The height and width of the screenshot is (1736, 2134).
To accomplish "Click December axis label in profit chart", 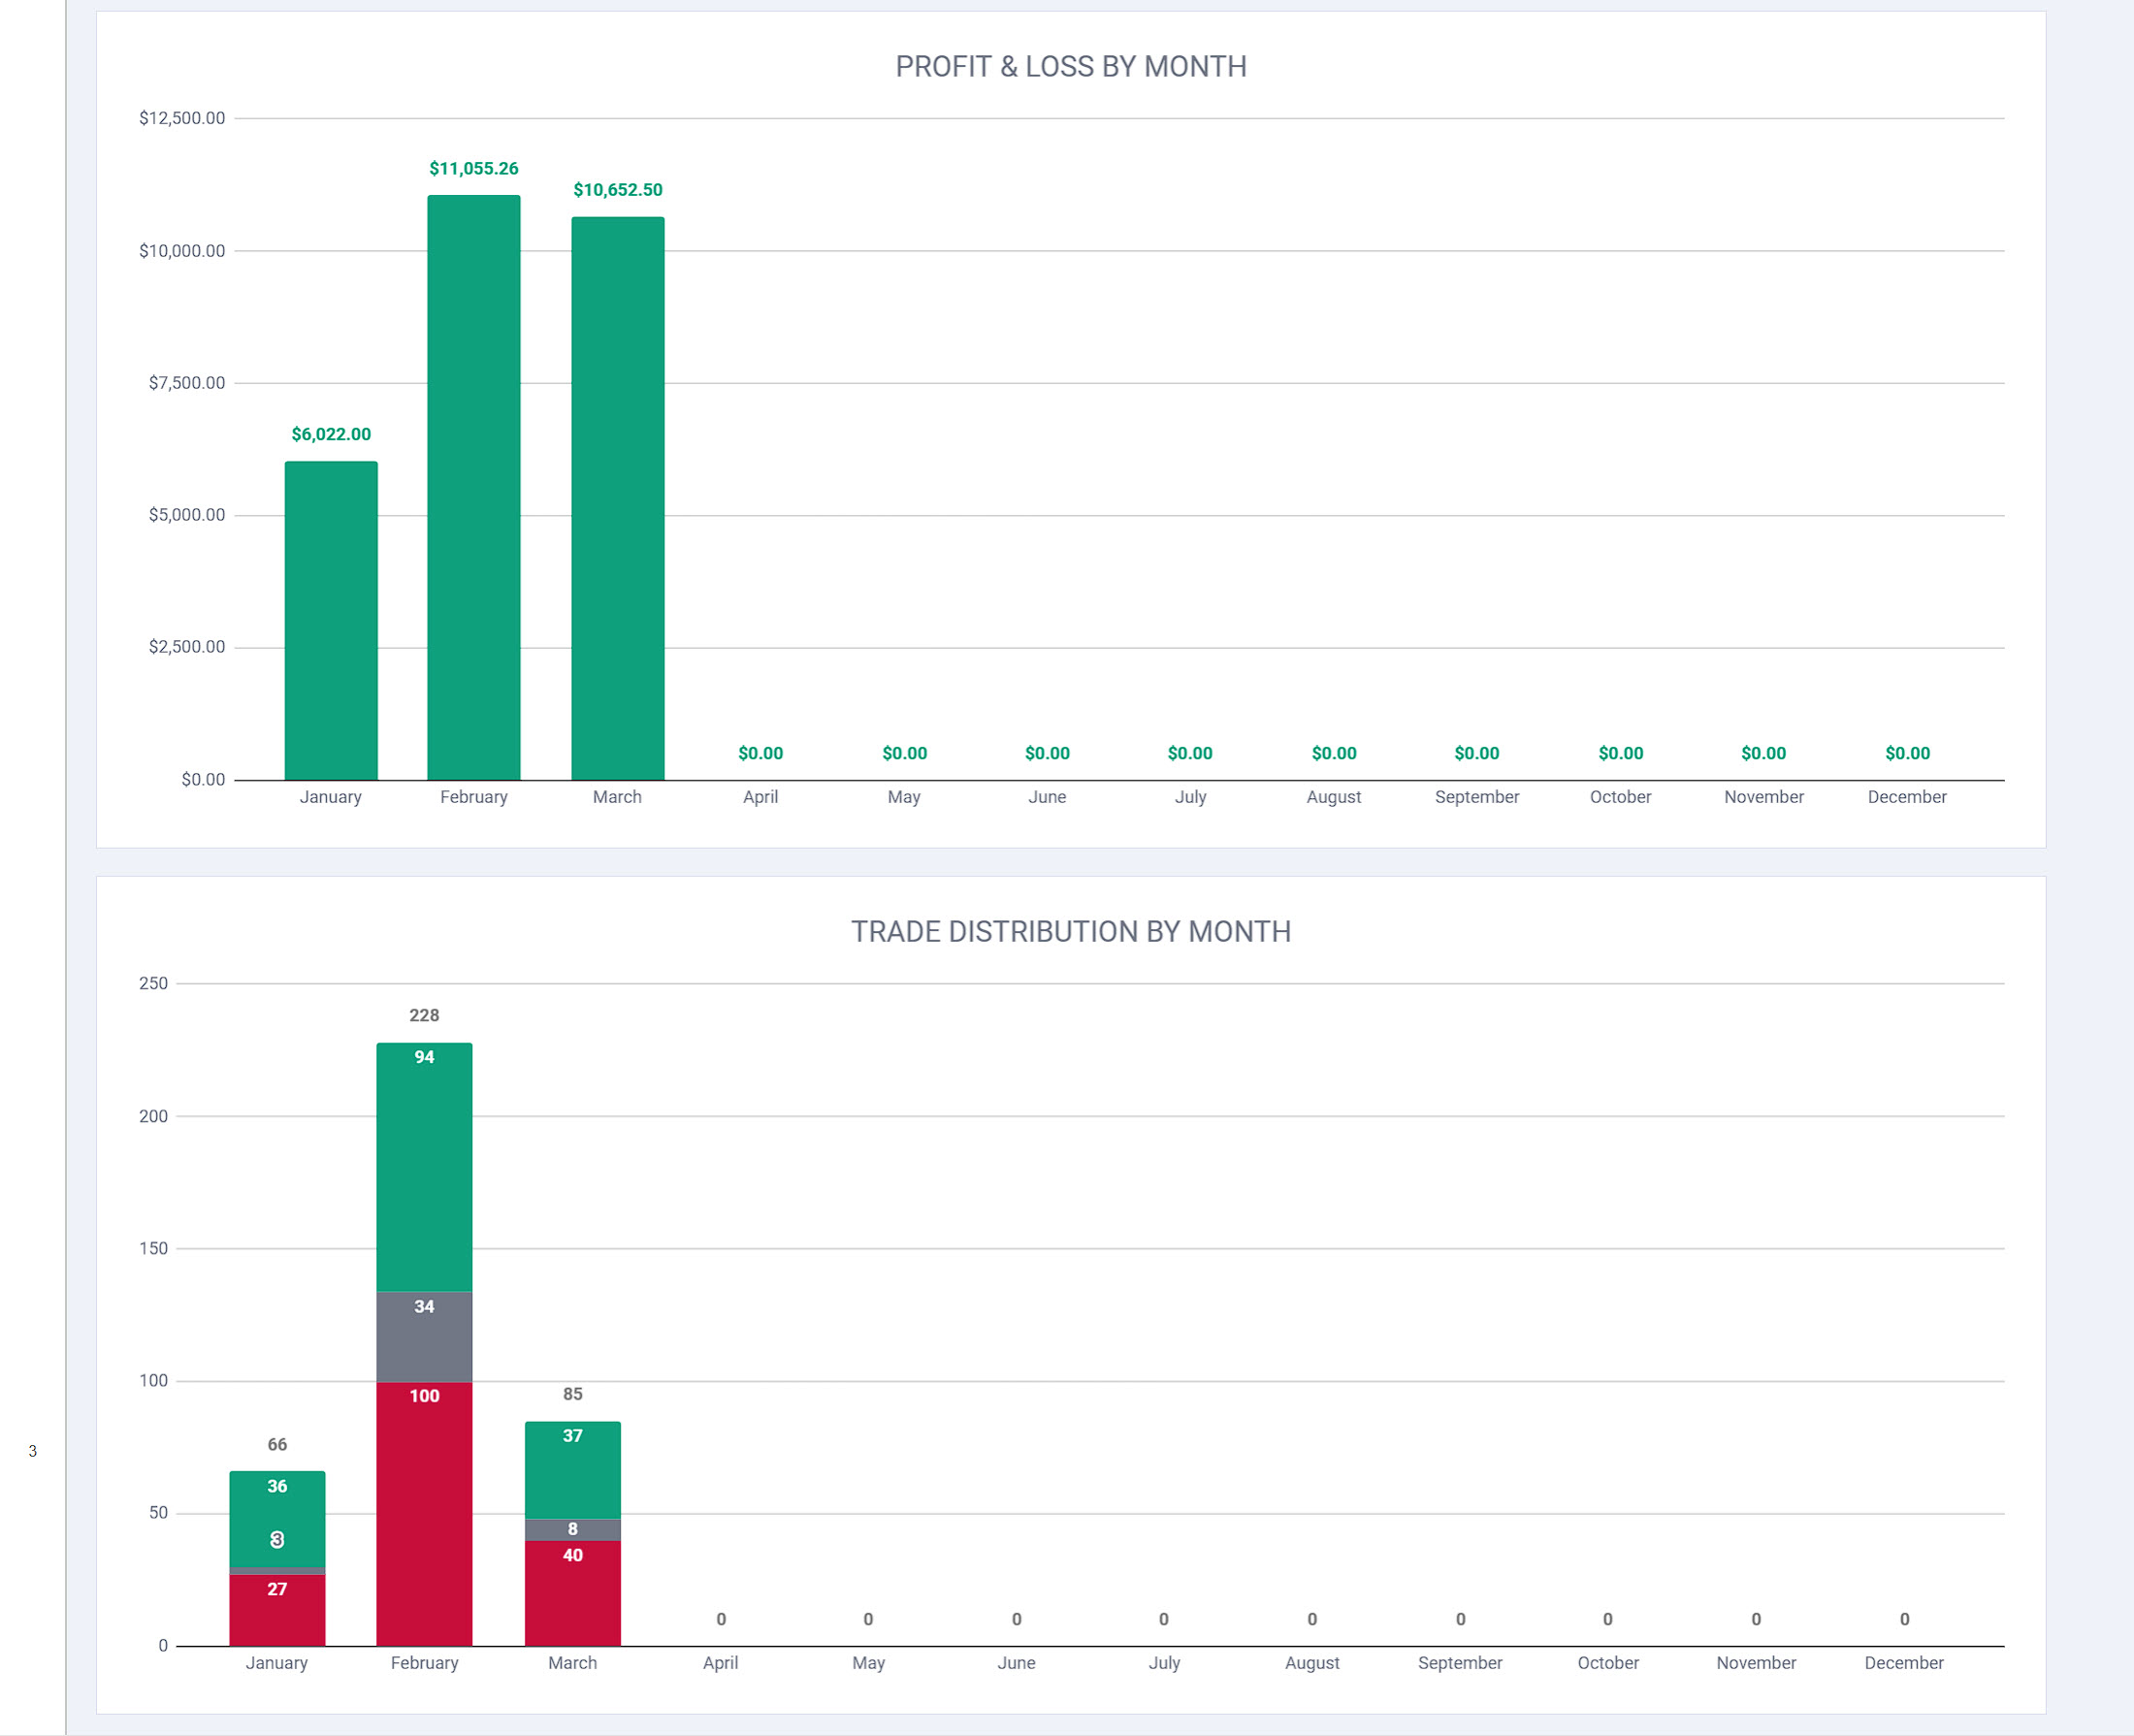I will pyautogui.click(x=1906, y=797).
